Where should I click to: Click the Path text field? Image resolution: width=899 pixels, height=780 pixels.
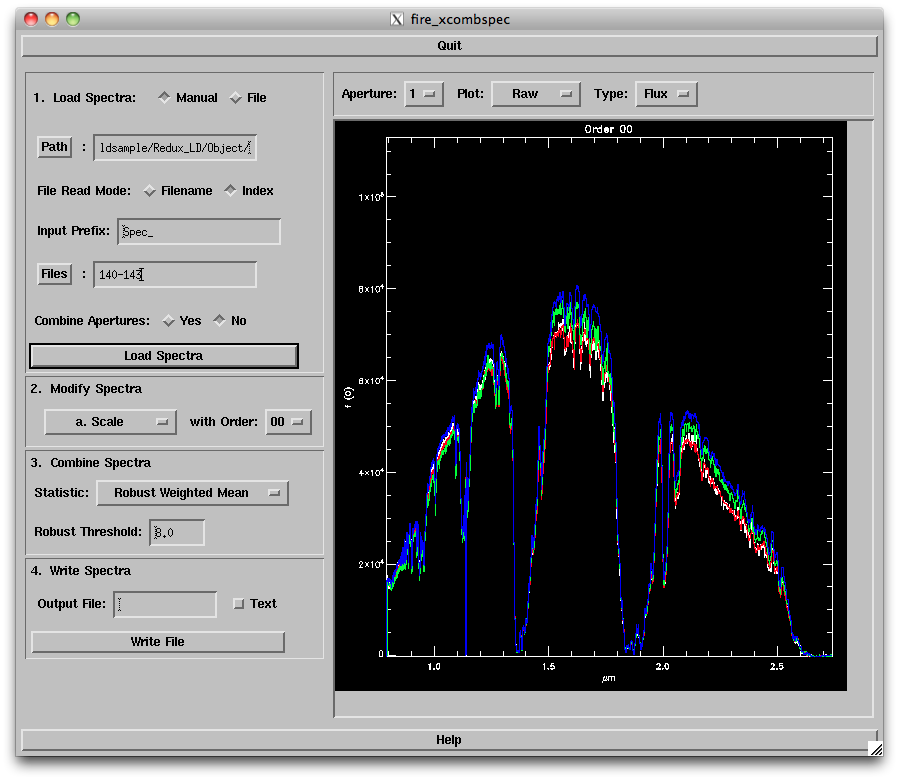coord(175,148)
